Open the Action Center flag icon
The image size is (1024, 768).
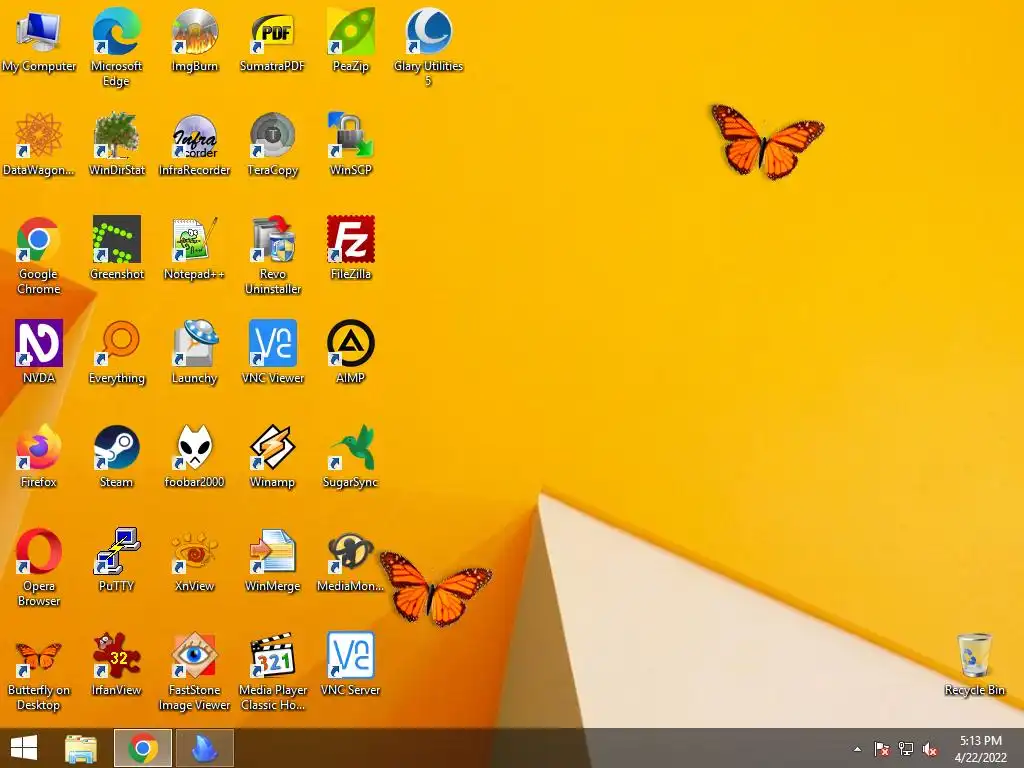881,749
